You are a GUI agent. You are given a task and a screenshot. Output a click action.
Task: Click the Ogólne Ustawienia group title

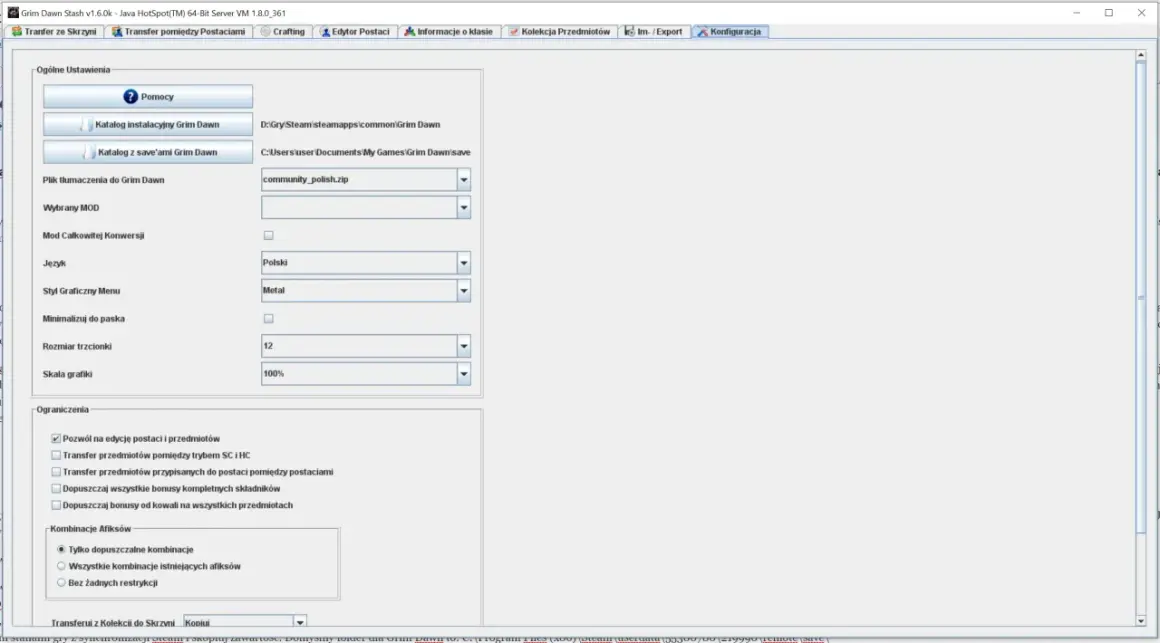(x=73, y=70)
